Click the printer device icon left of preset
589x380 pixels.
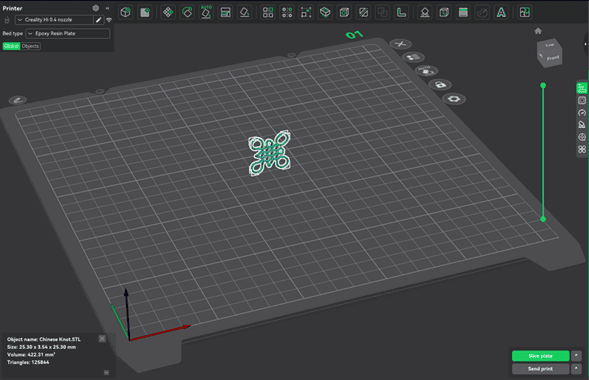coord(6,20)
